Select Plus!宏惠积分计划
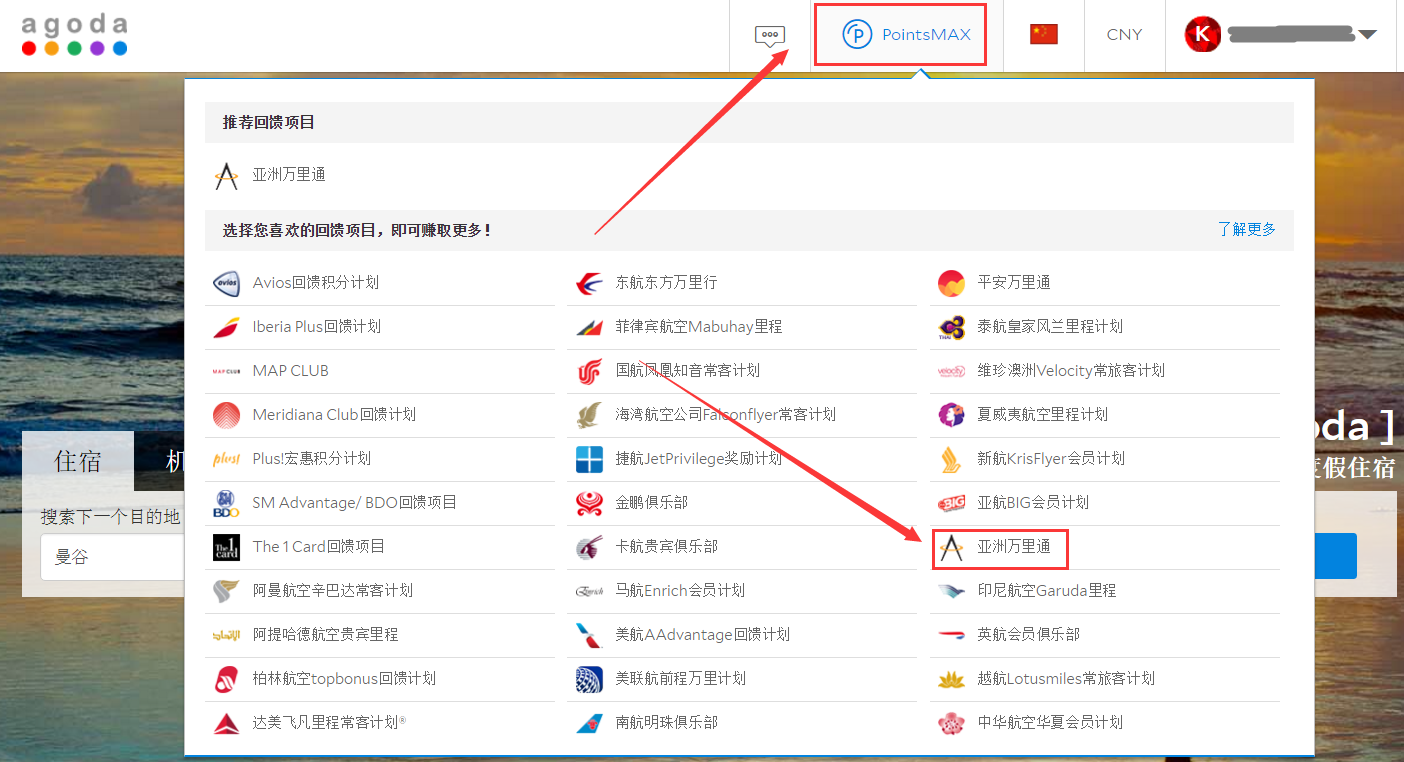1404x762 pixels. pyautogui.click(x=312, y=459)
